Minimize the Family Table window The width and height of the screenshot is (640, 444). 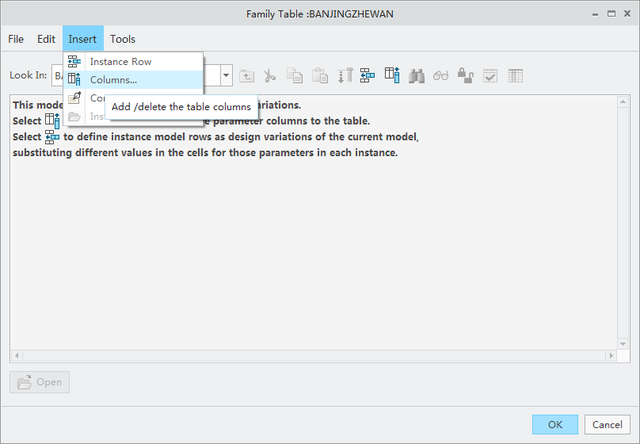click(x=595, y=14)
